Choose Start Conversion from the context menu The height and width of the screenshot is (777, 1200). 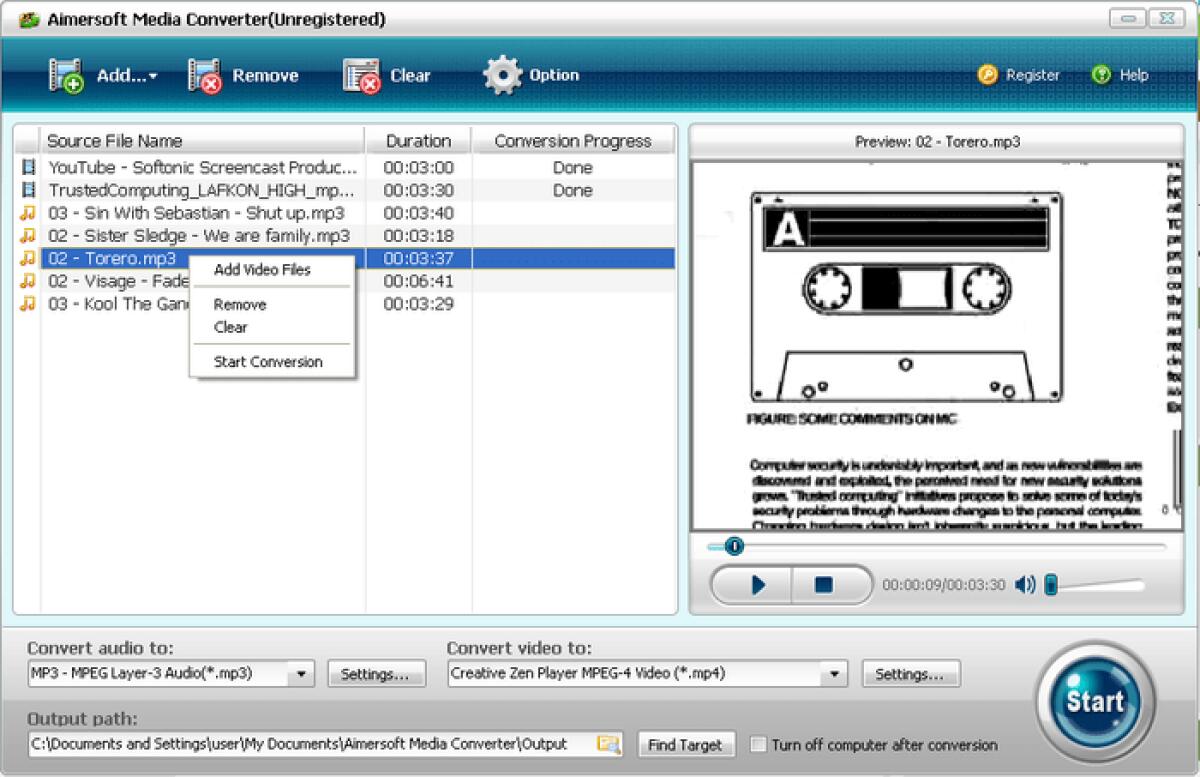click(x=269, y=361)
